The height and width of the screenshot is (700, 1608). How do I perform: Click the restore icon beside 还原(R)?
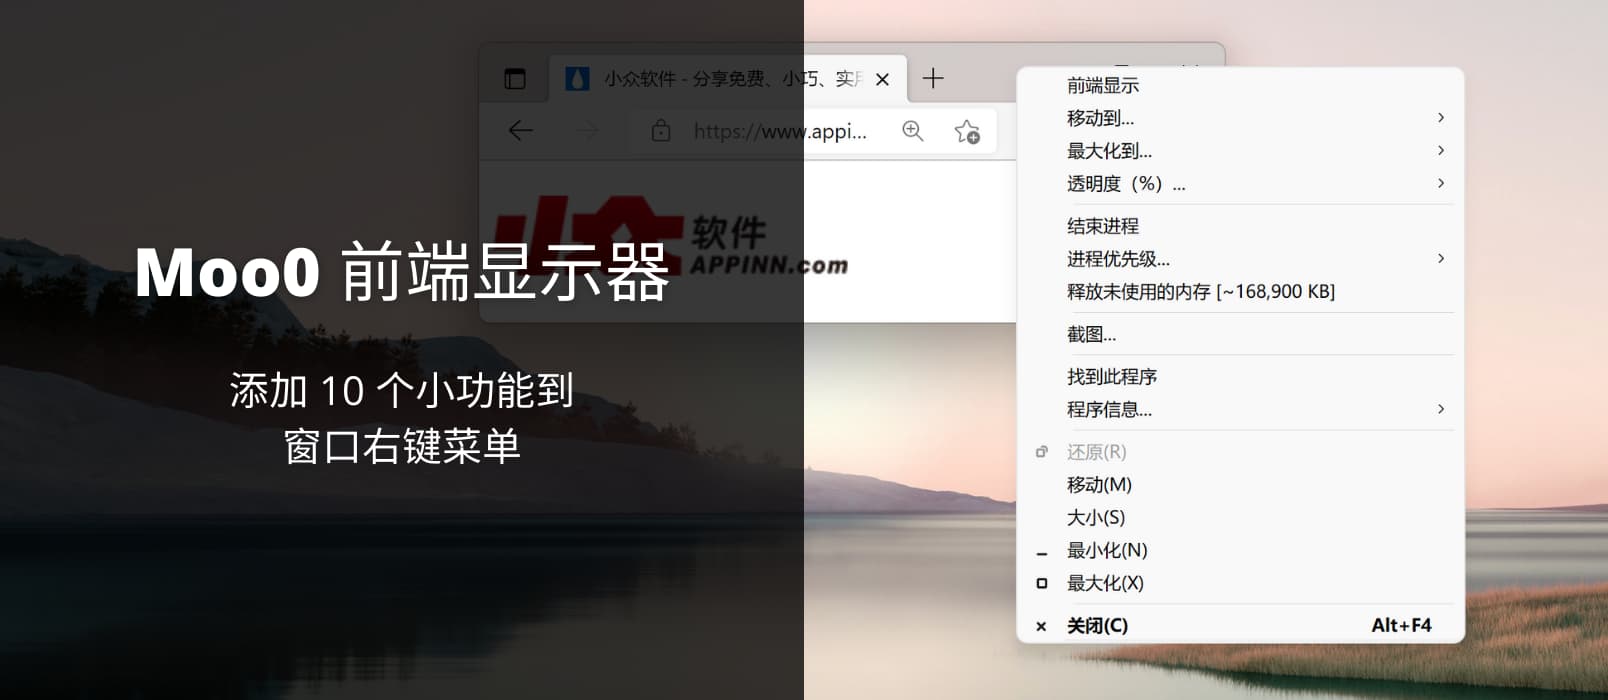1042,452
